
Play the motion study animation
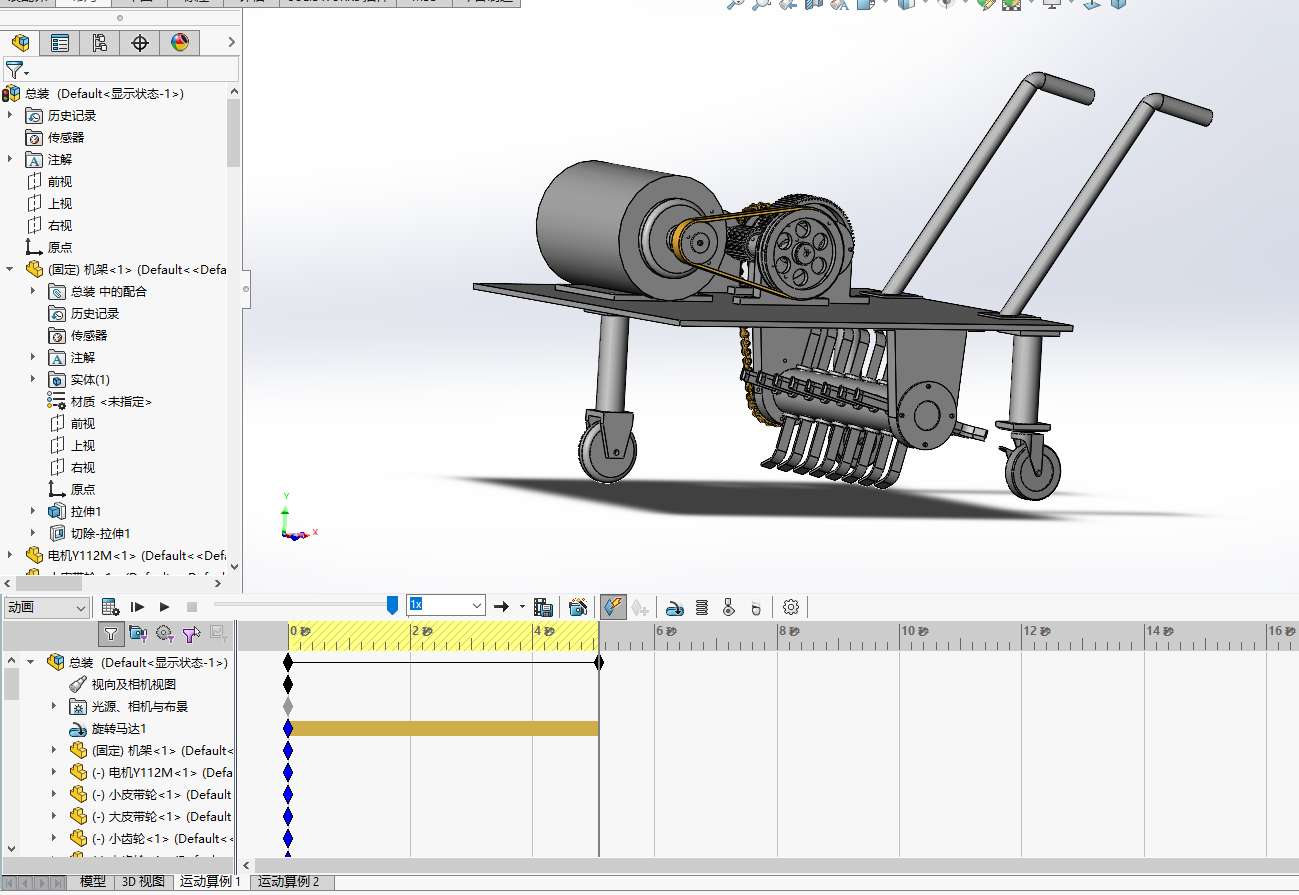(x=165, y=607)
